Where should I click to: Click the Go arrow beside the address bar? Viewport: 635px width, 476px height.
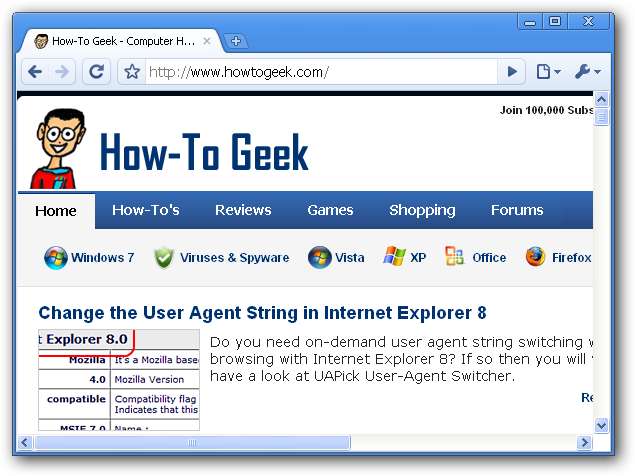pyautogui.click(x=512, y=72)
